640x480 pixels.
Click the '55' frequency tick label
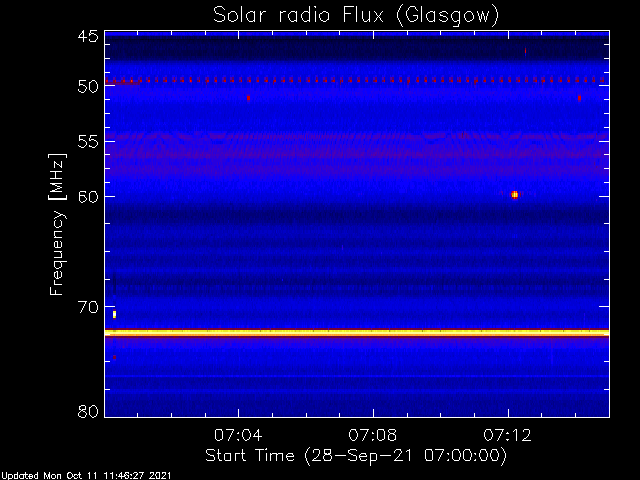tap(88, 142)
